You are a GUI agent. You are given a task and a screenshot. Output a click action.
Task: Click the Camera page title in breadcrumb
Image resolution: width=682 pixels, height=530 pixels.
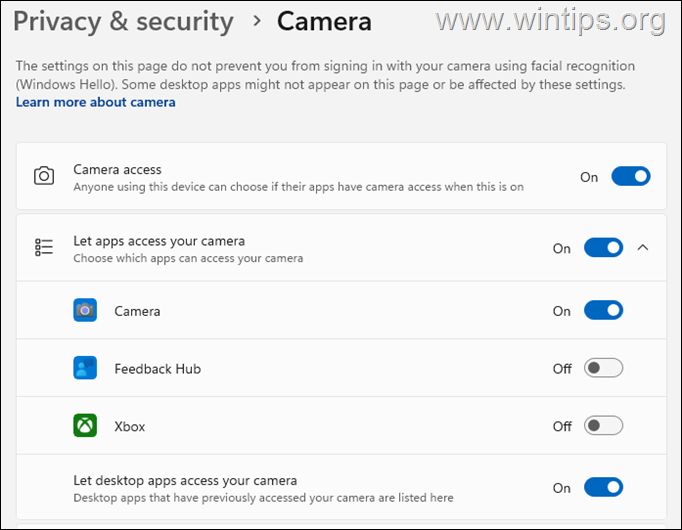tap(324, 21)
